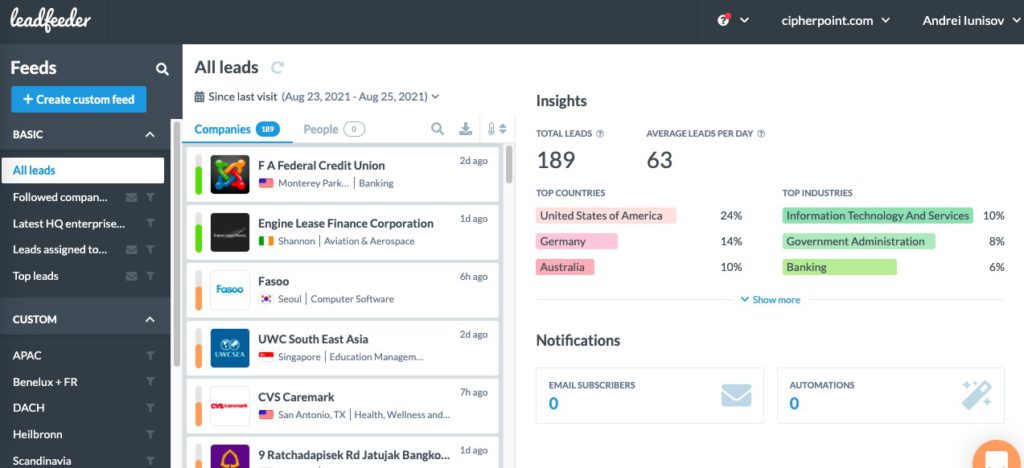Open the cipherpoint.com account dropdown
Viewport: 1024px width, 468px height.
836,21
